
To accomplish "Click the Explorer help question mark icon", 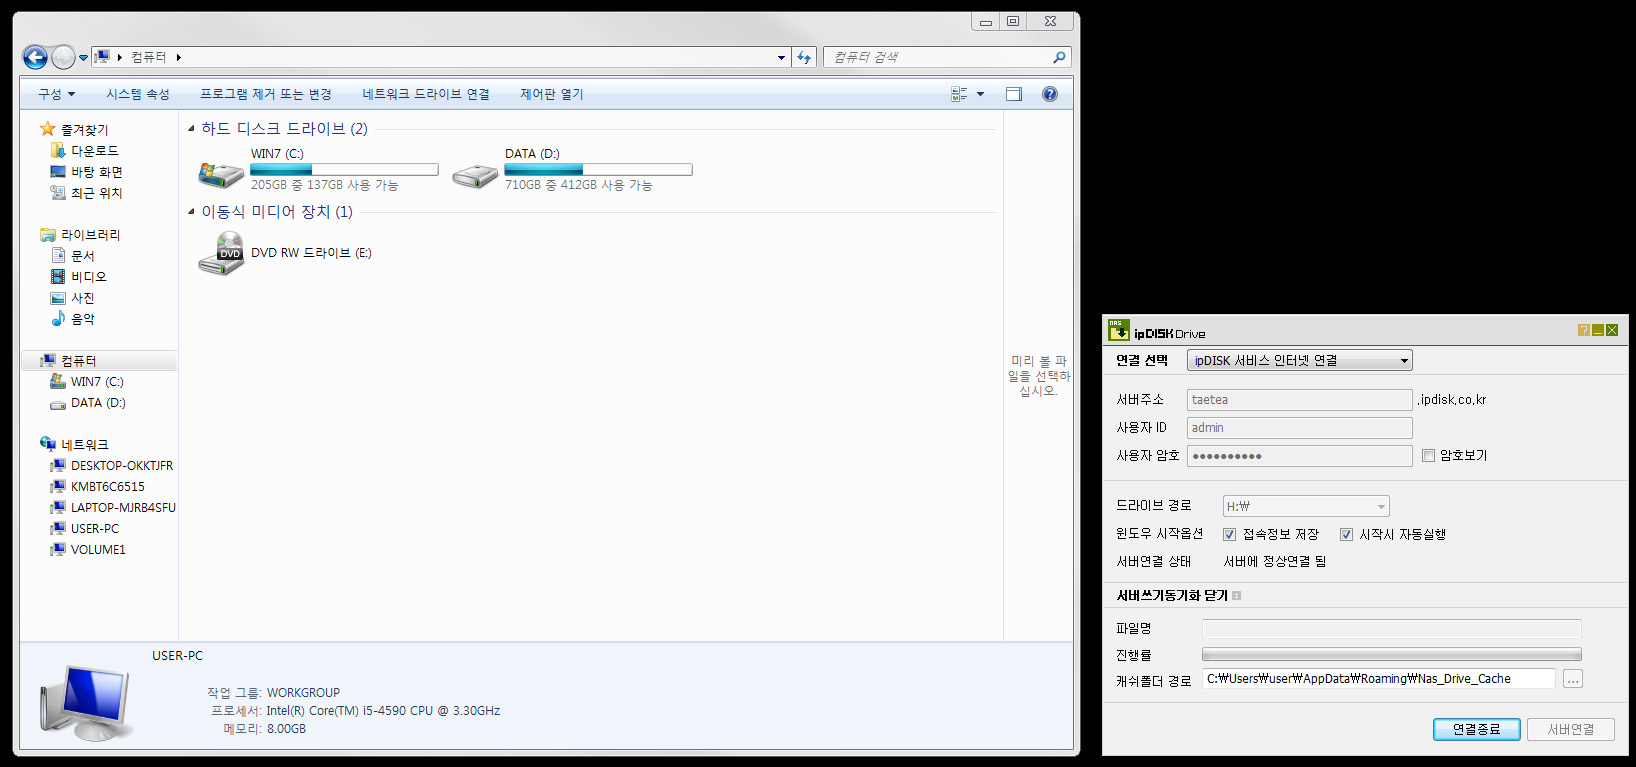I will (1050, 94).
